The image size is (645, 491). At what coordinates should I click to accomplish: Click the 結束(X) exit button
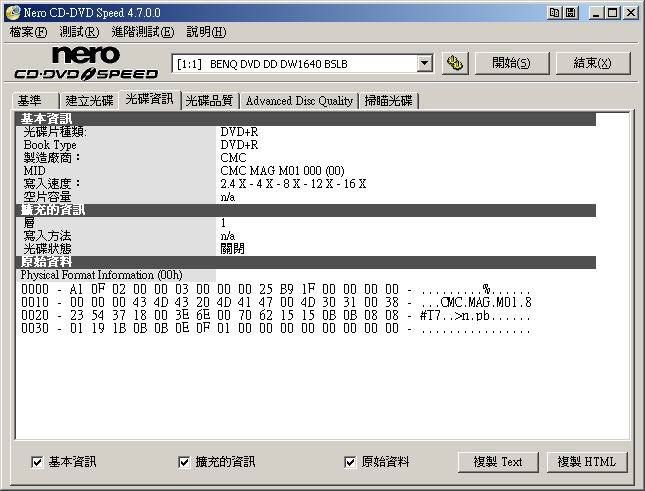pos(592,63)
